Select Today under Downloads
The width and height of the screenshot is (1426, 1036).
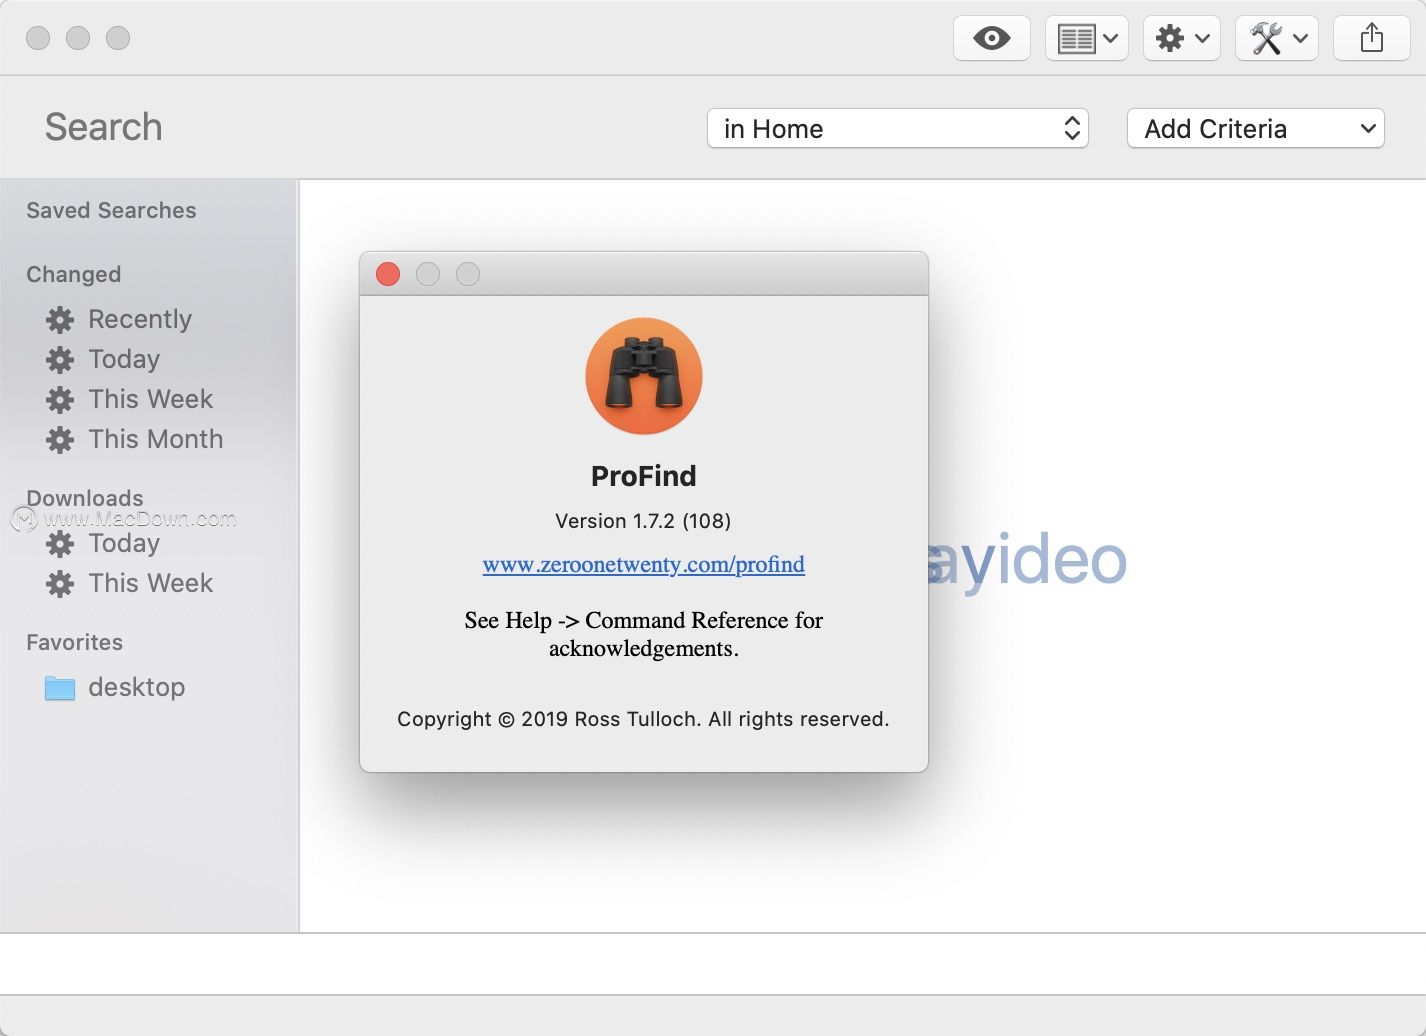(124, 543)
